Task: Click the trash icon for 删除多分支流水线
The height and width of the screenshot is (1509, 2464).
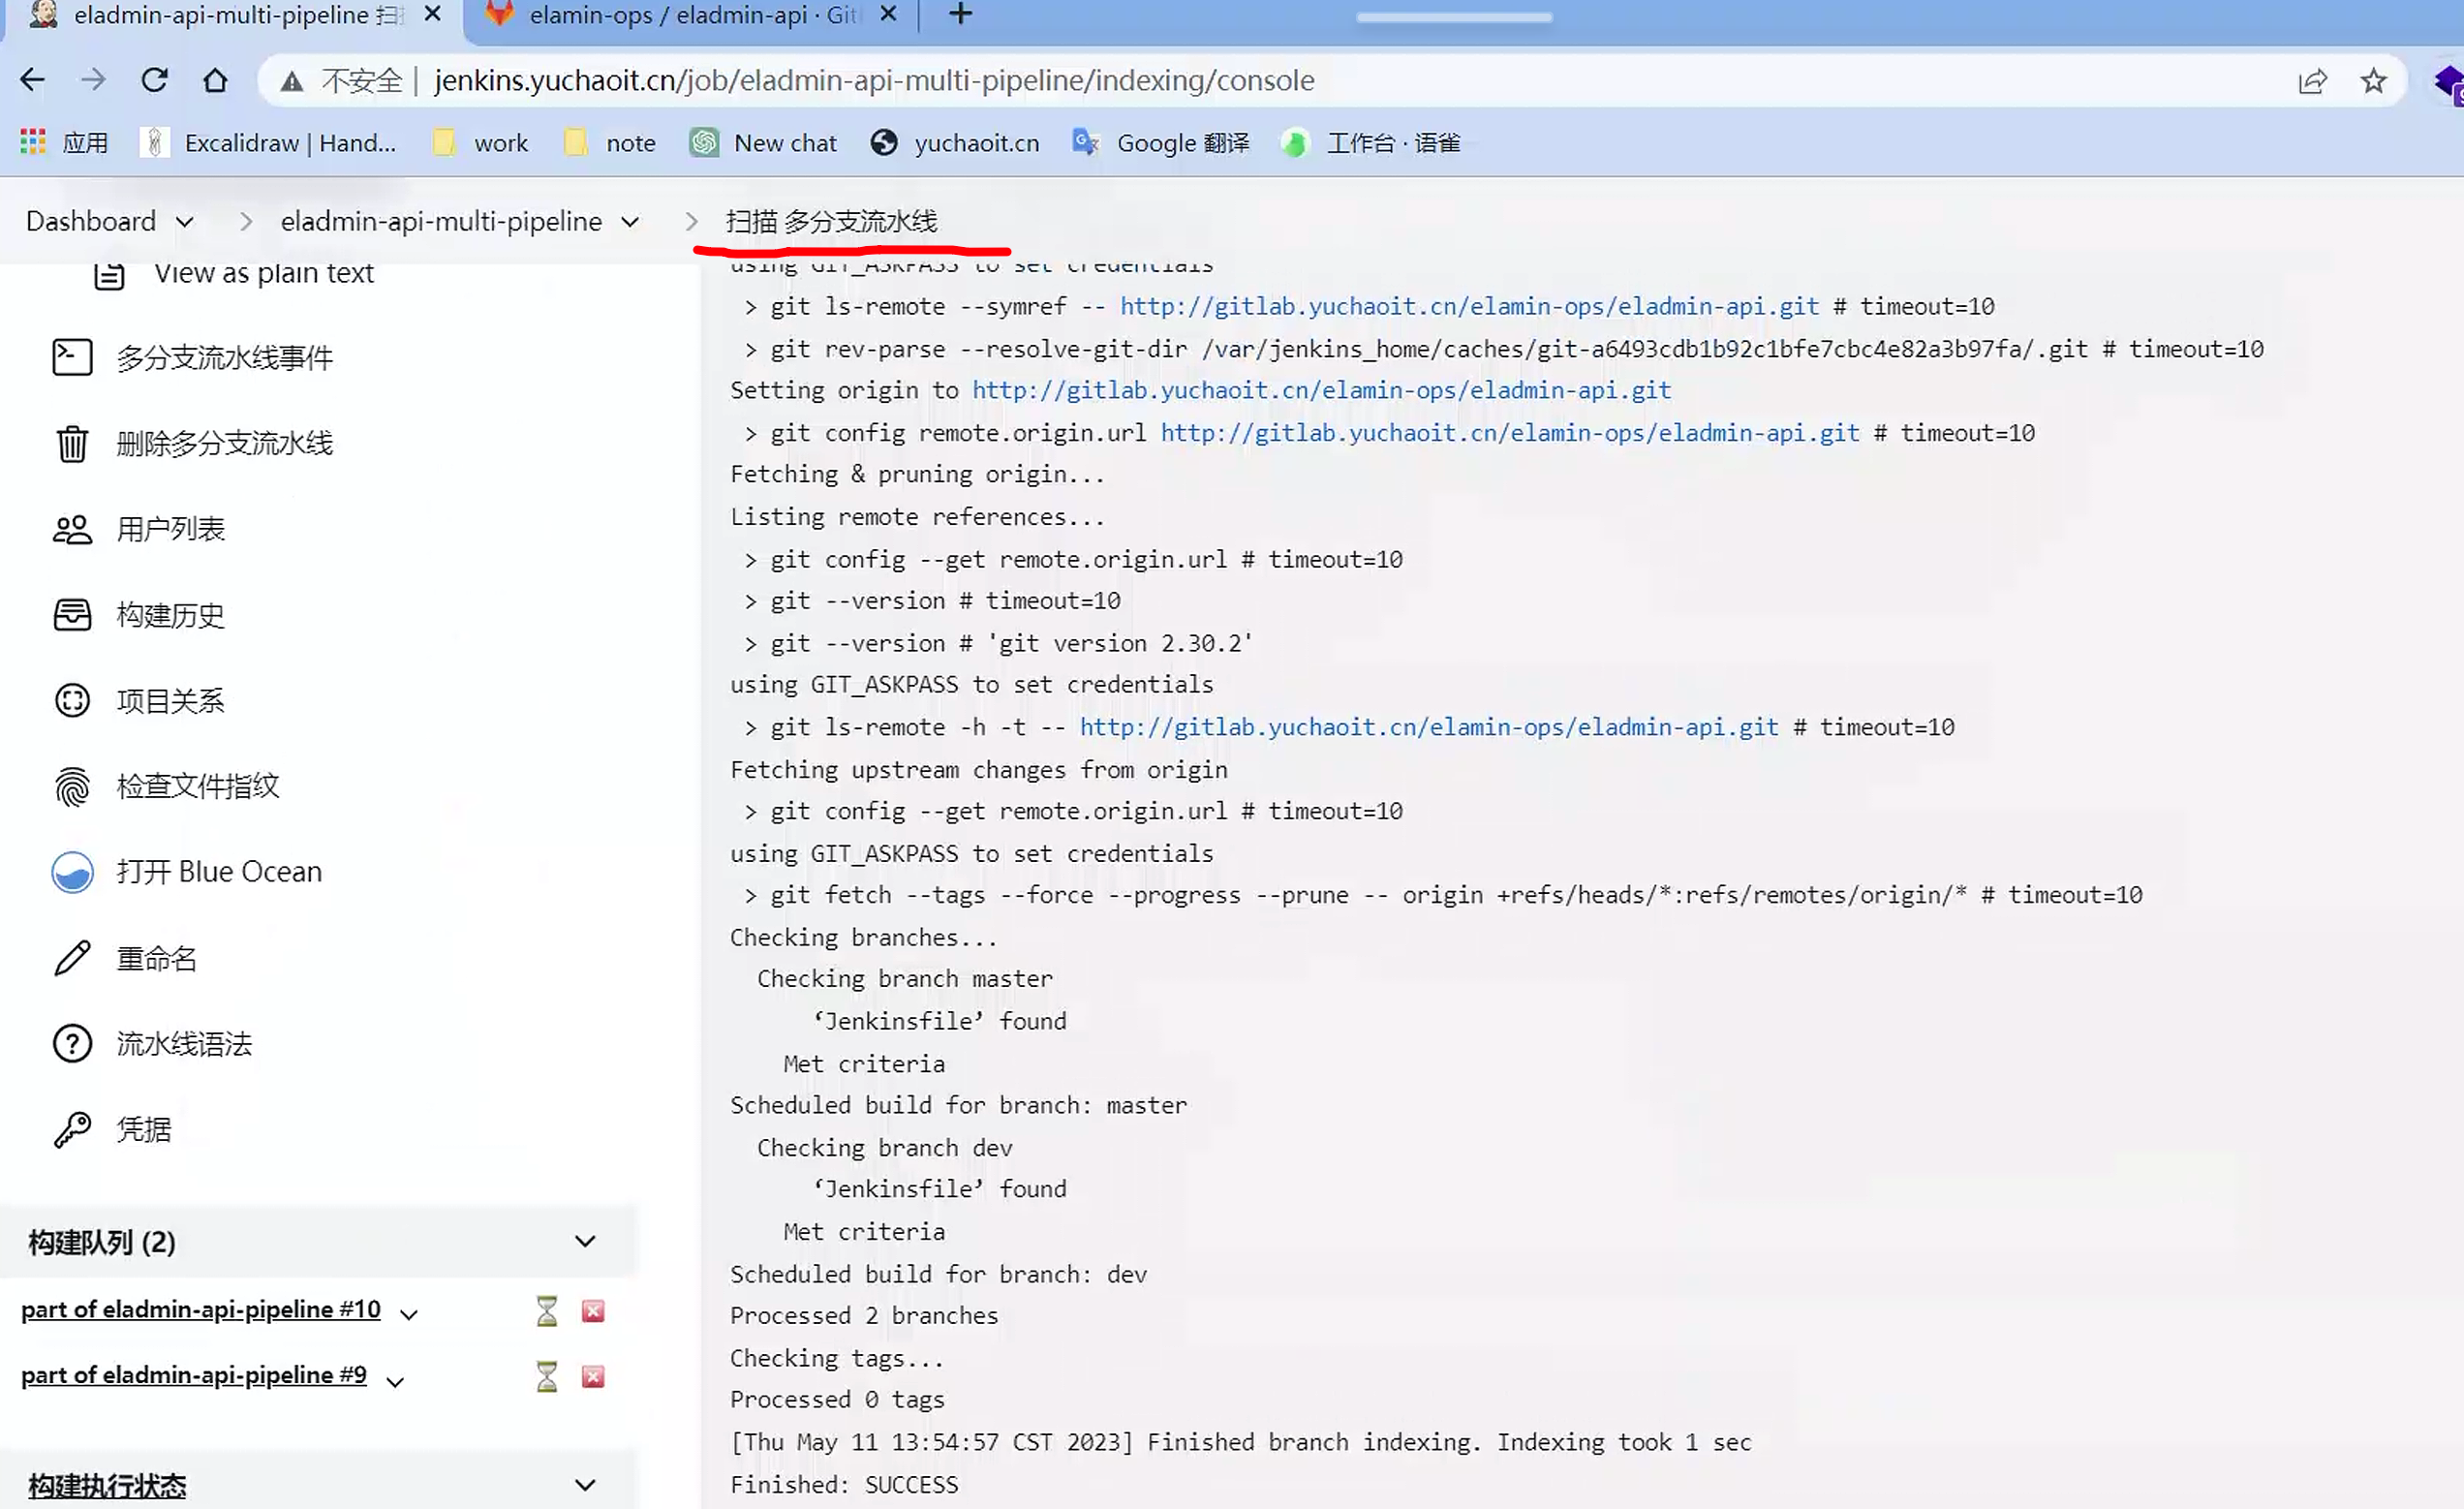Action: 71,443
